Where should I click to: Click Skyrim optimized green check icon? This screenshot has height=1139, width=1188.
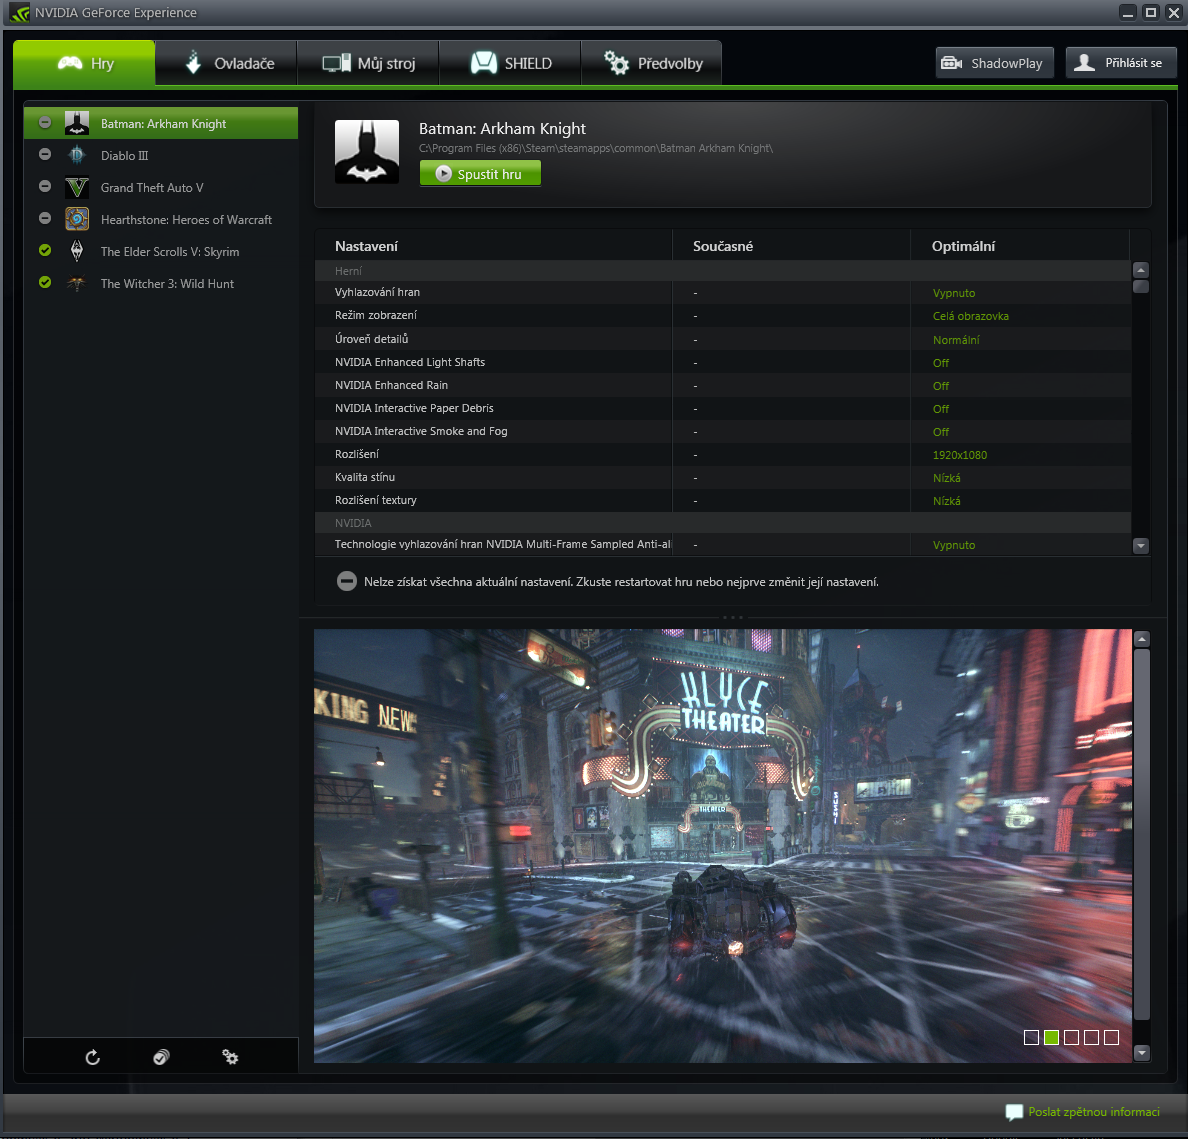45,250
